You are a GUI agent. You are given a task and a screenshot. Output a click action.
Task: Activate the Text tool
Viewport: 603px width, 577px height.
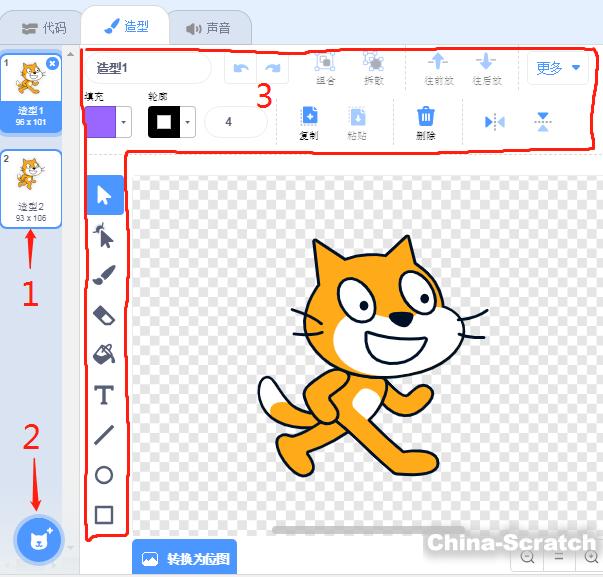[x=104, y=395]
